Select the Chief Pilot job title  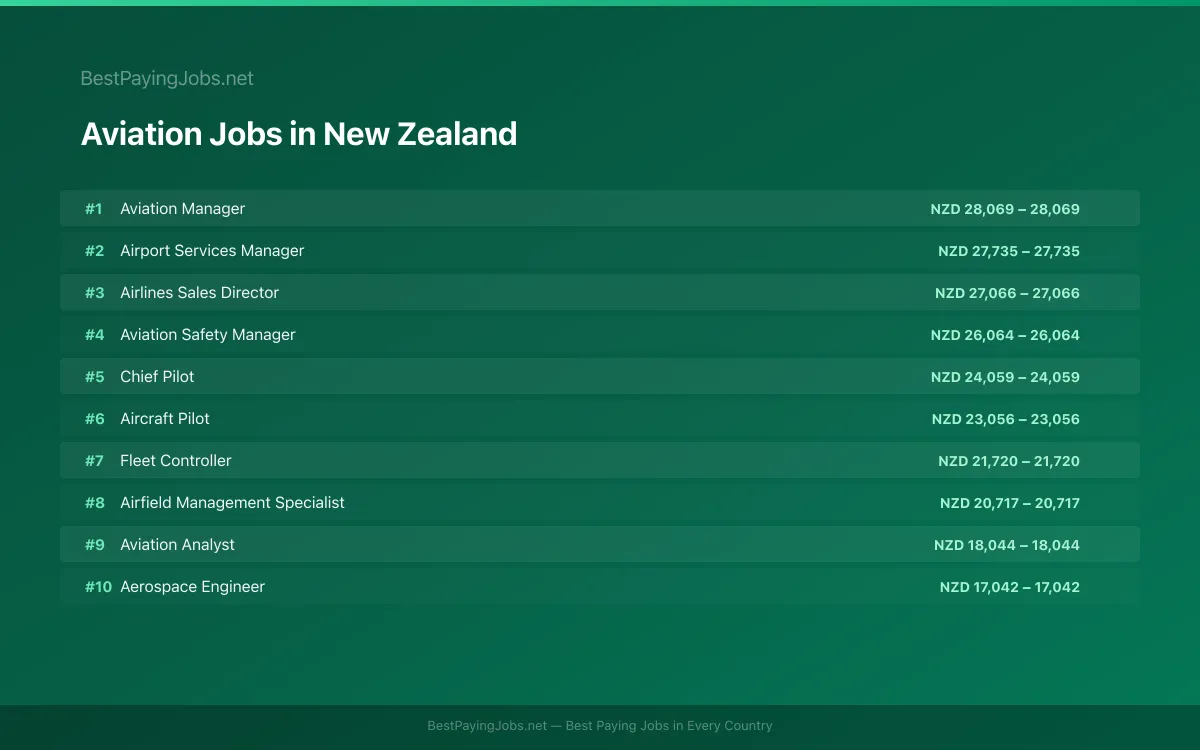tap(157, 377)
